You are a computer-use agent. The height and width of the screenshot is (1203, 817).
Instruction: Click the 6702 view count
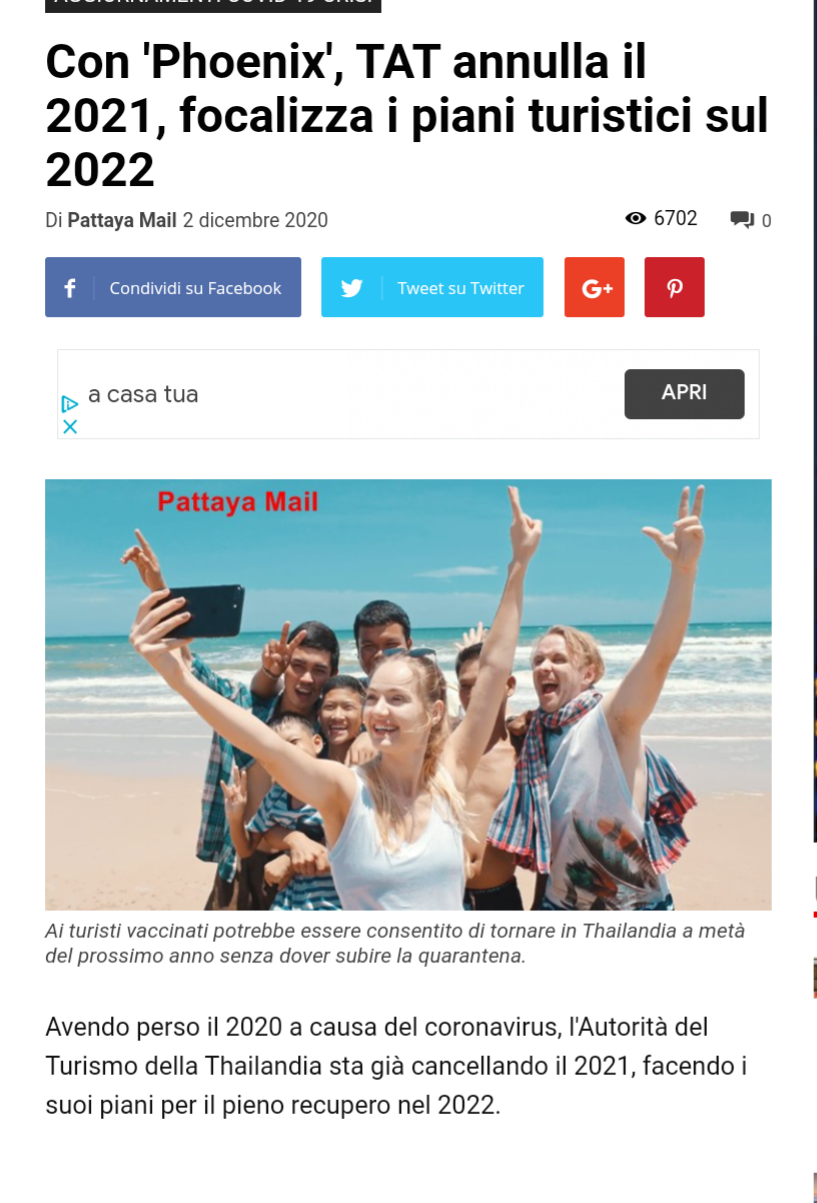676,219
